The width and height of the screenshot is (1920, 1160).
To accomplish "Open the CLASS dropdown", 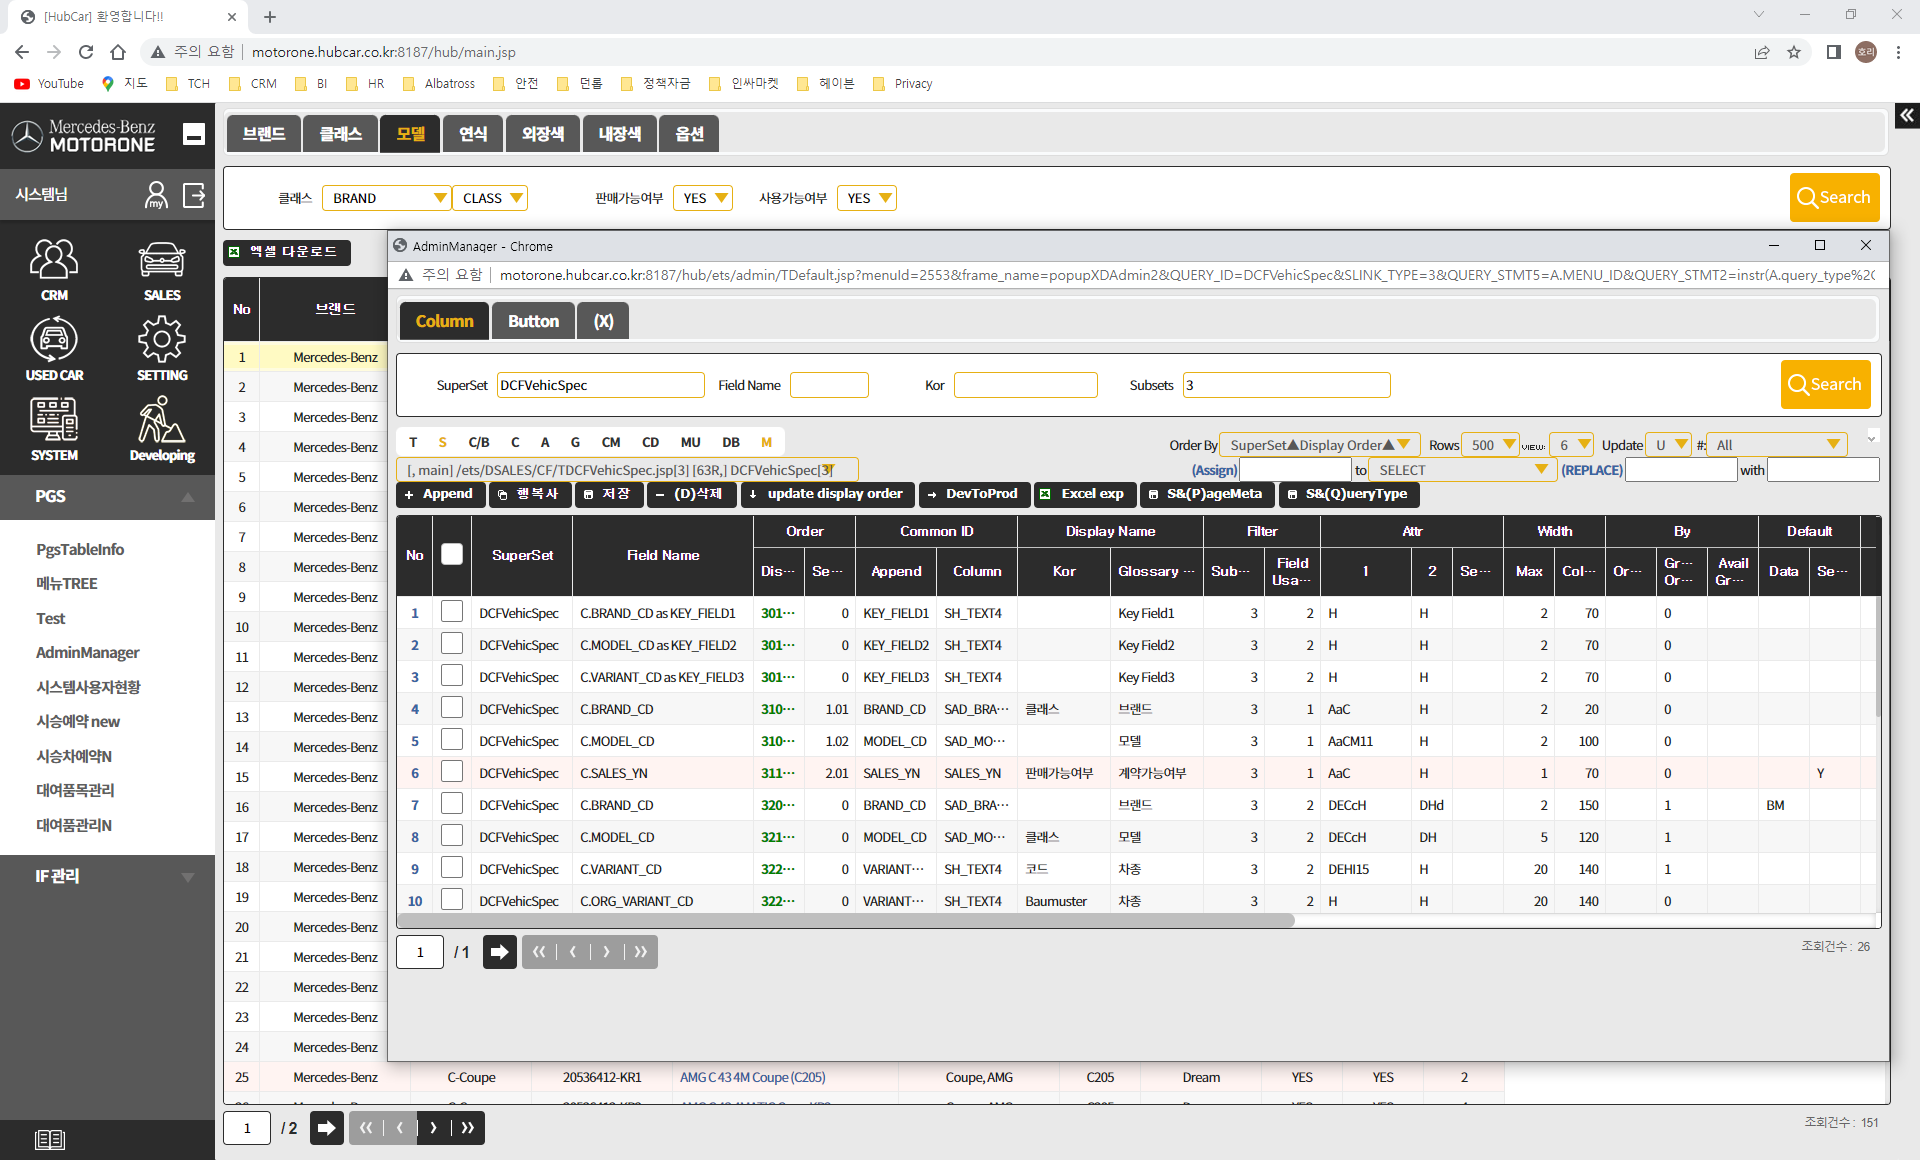I will click(490, 198).
